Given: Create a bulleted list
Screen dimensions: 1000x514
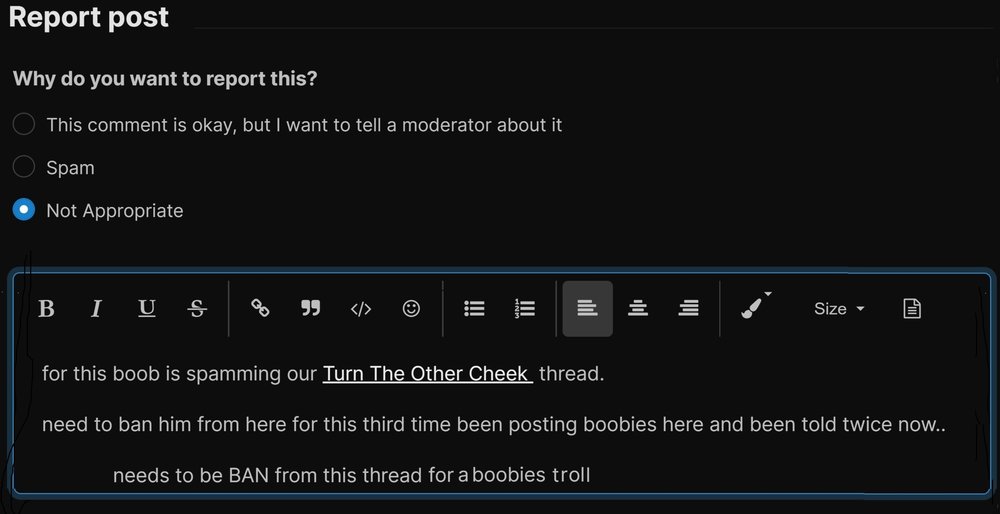Looking at the screenshot, I should [474, 309].
